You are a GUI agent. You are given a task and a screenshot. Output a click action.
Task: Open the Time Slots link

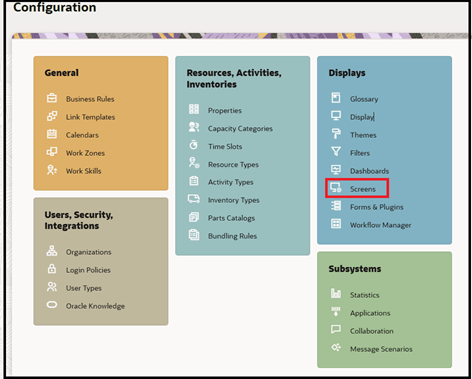(x=225, y=147)
